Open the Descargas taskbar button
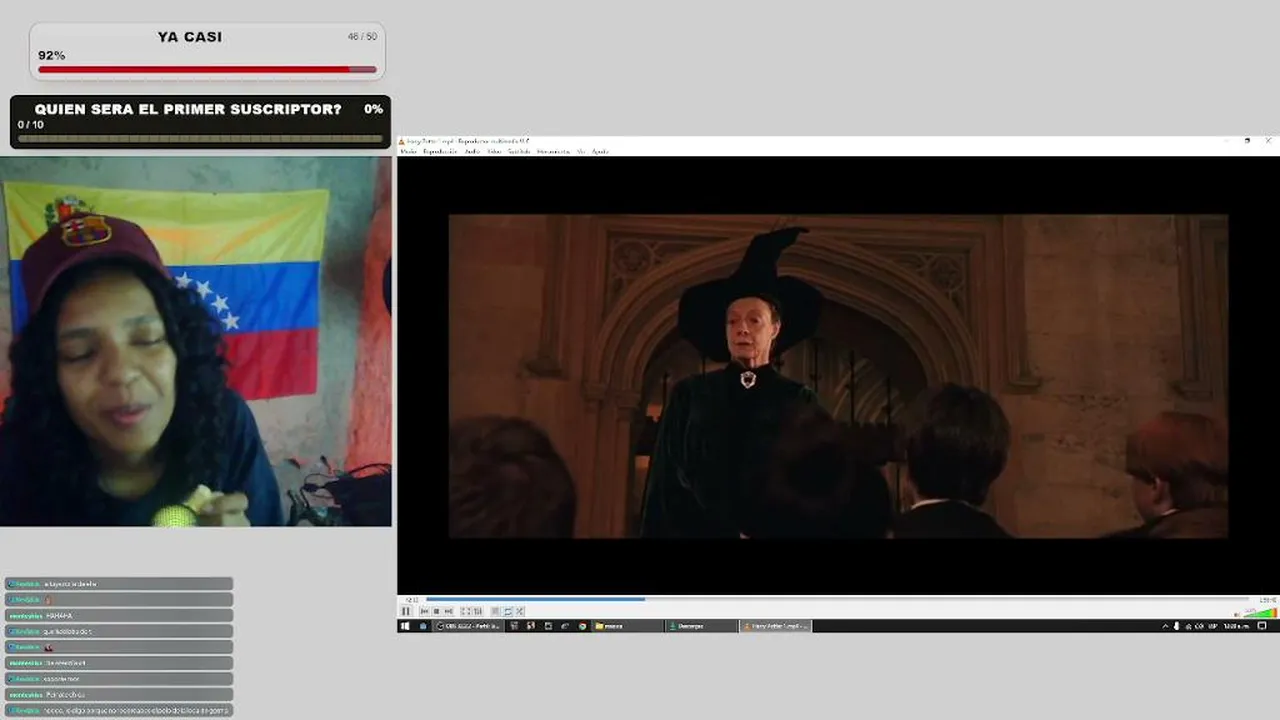This screenshot has width=1280, height=720. (702, 626)
